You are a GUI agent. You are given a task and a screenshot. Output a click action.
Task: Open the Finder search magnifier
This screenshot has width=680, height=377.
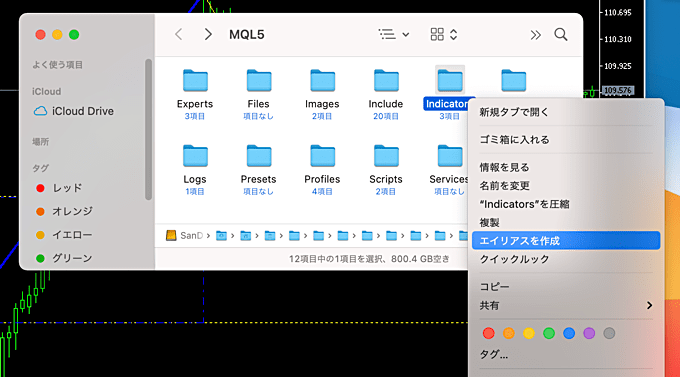point(561,34)
